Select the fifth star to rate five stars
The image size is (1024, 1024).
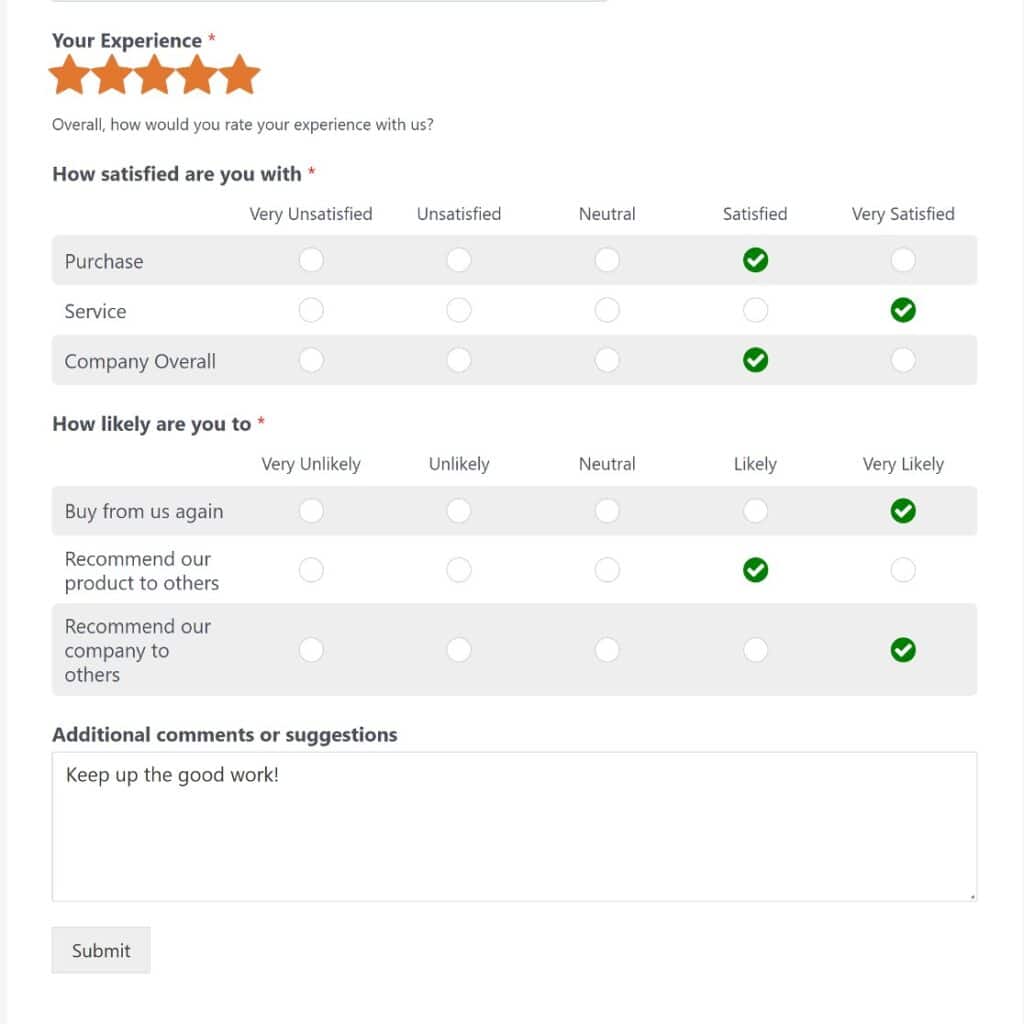[241, 73]
